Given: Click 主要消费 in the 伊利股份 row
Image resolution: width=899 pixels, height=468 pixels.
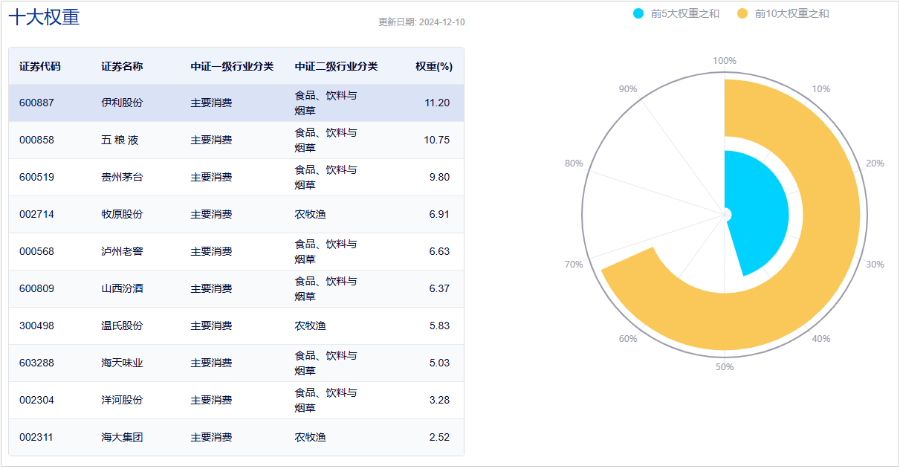Looking at the screenshot, I should tap(212, 103).
